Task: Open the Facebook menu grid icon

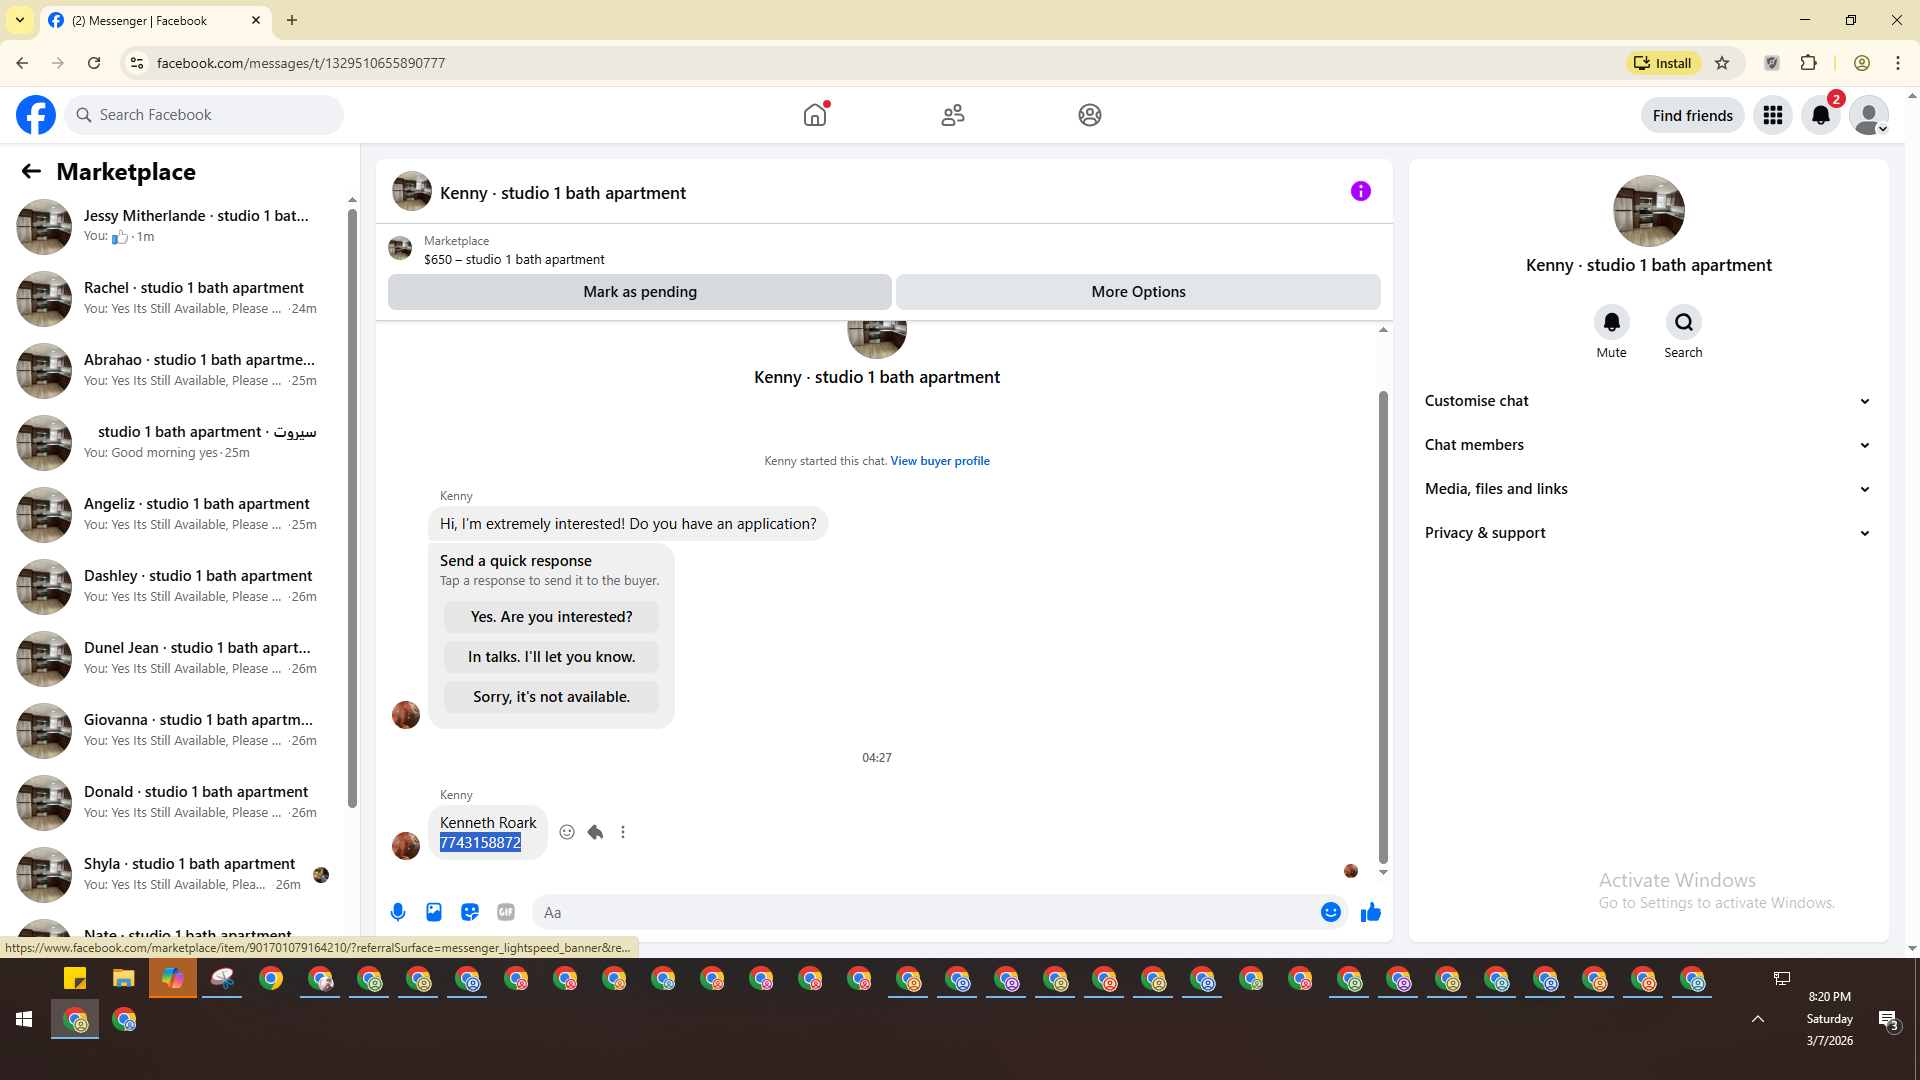Action: point(1773,115)
